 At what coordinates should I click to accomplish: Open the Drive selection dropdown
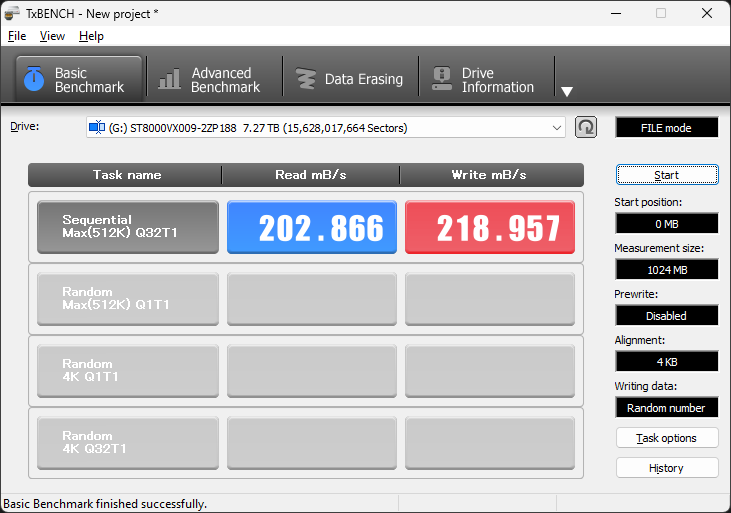click(557, 127)
